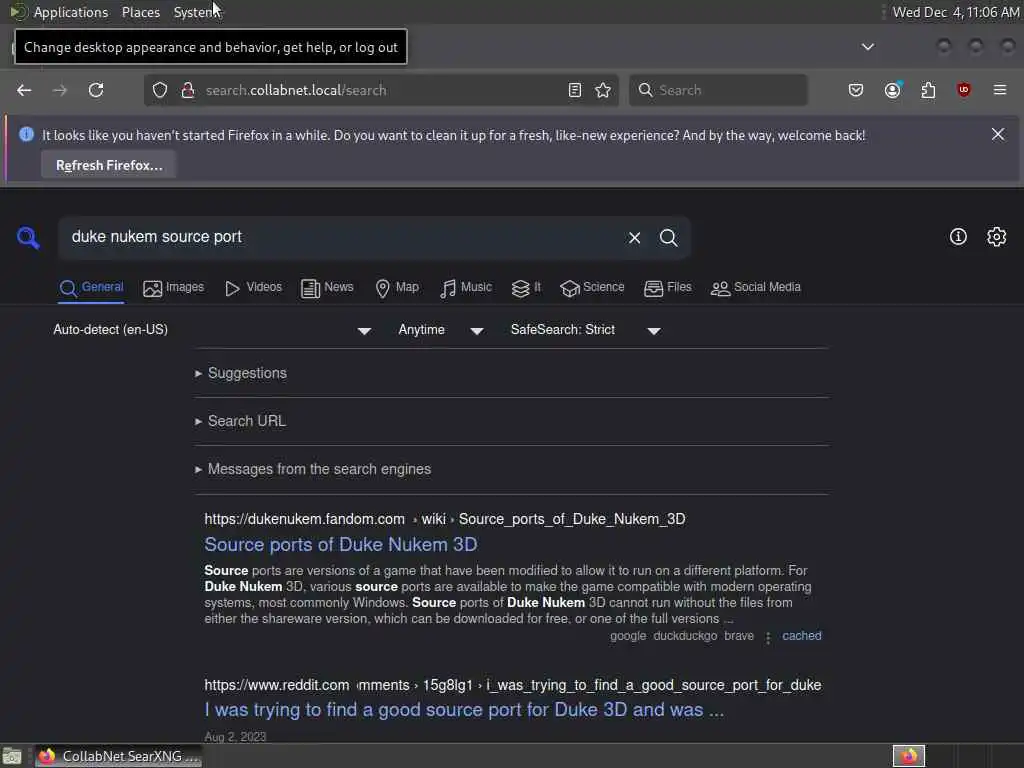Switch to the It category tab

(x=526, y=288)
